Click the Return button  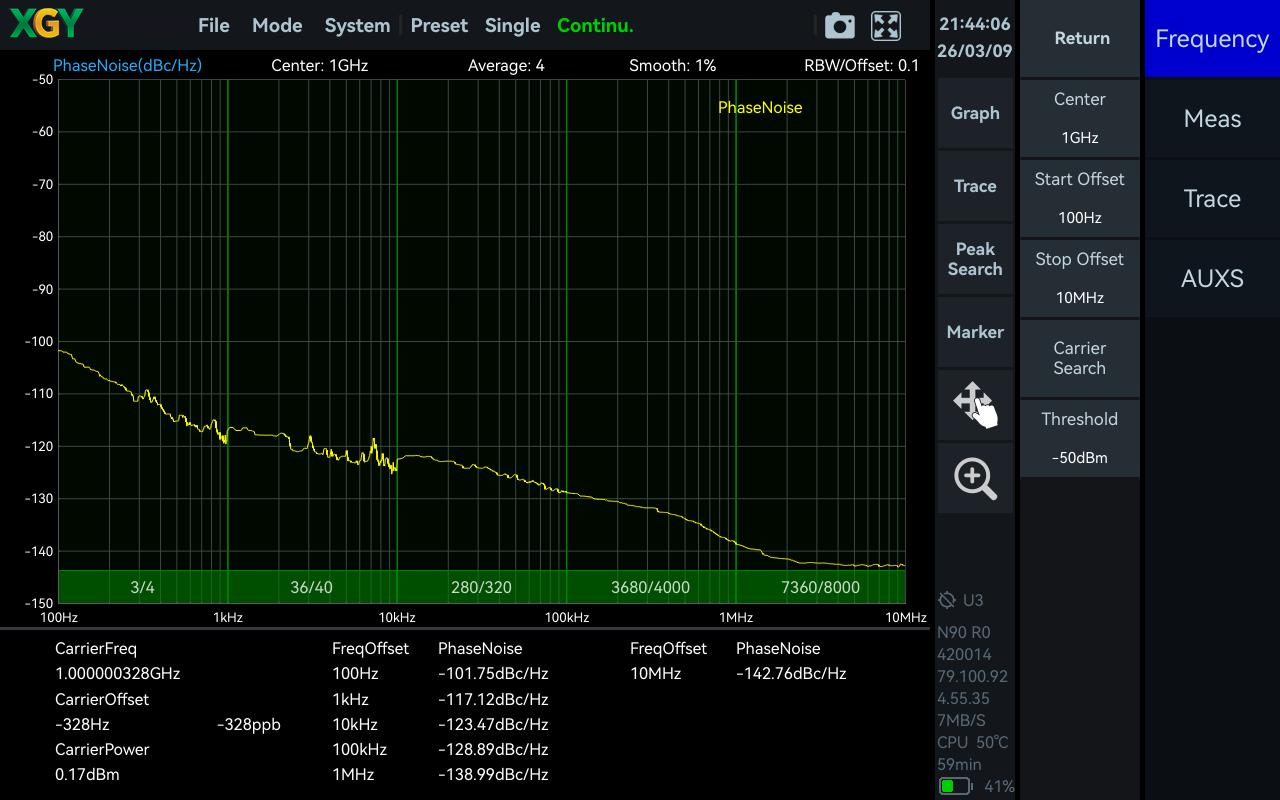click(1080, 38)
